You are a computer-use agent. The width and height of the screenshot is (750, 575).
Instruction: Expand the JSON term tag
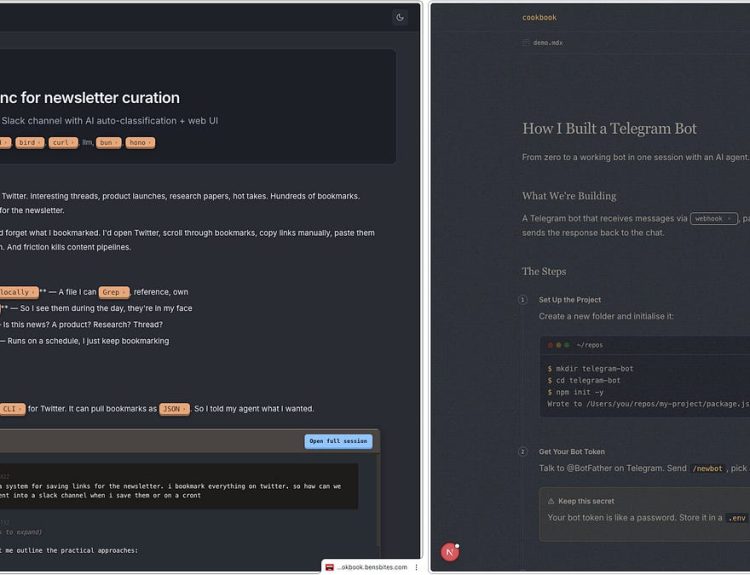coord(174,408)
